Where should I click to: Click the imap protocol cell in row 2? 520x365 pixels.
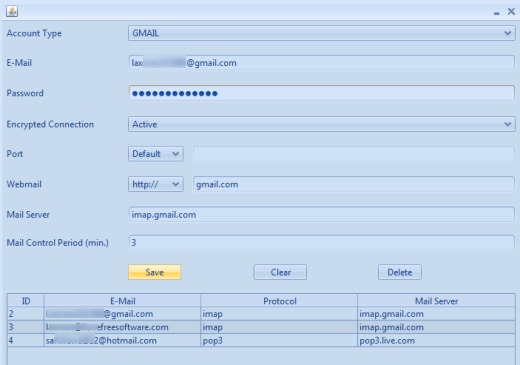tap(279, 314)
